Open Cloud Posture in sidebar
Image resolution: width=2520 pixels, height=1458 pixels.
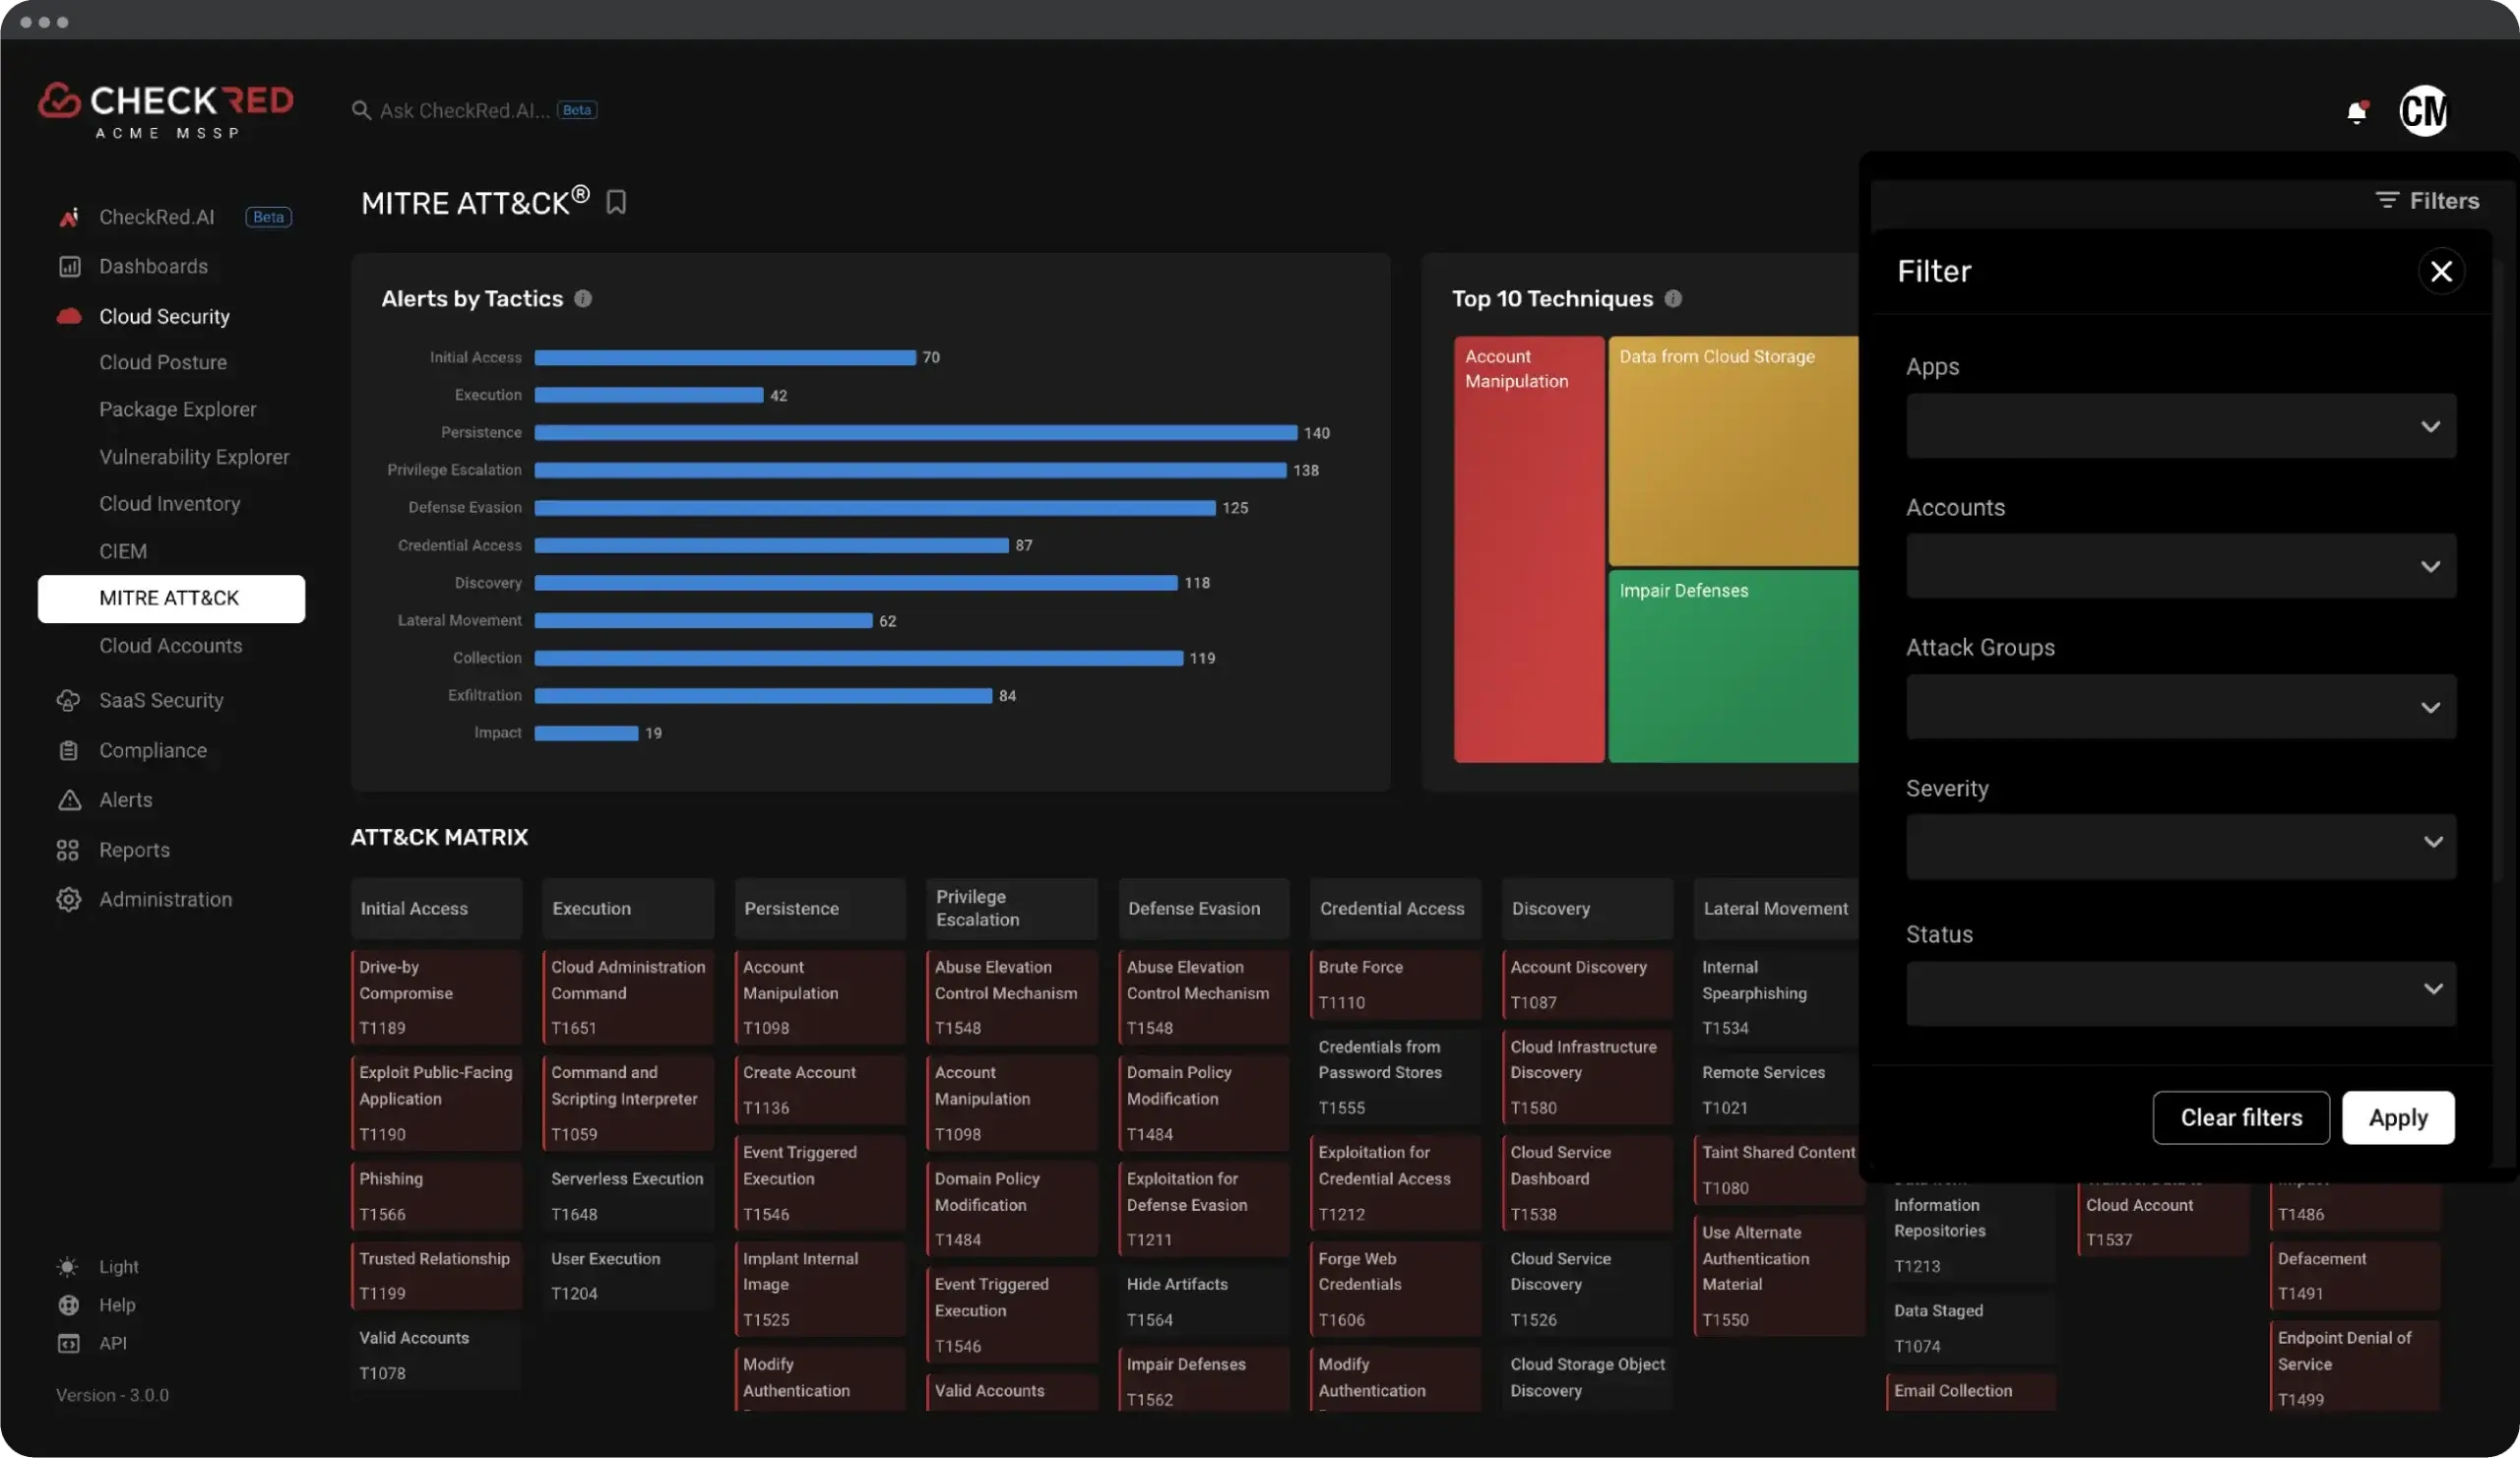(163, 362)
